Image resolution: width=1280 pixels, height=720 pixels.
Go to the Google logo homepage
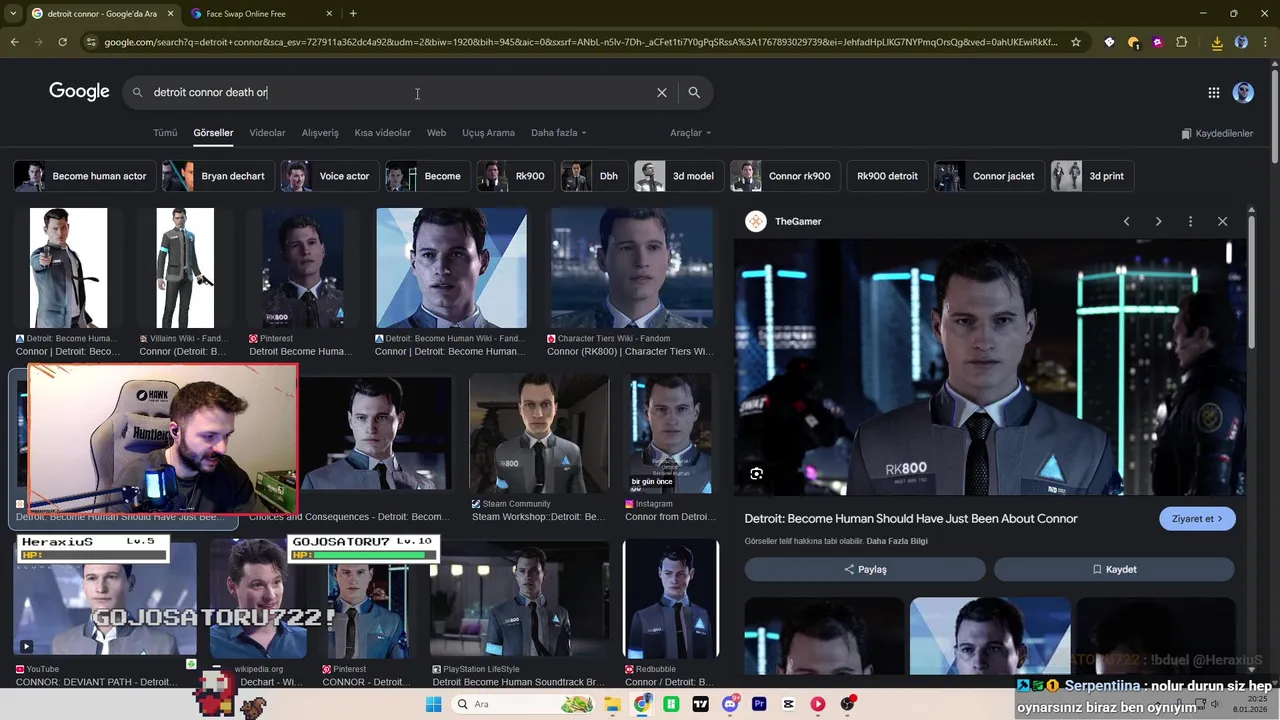pyautogui.click(x=79, y=92)
